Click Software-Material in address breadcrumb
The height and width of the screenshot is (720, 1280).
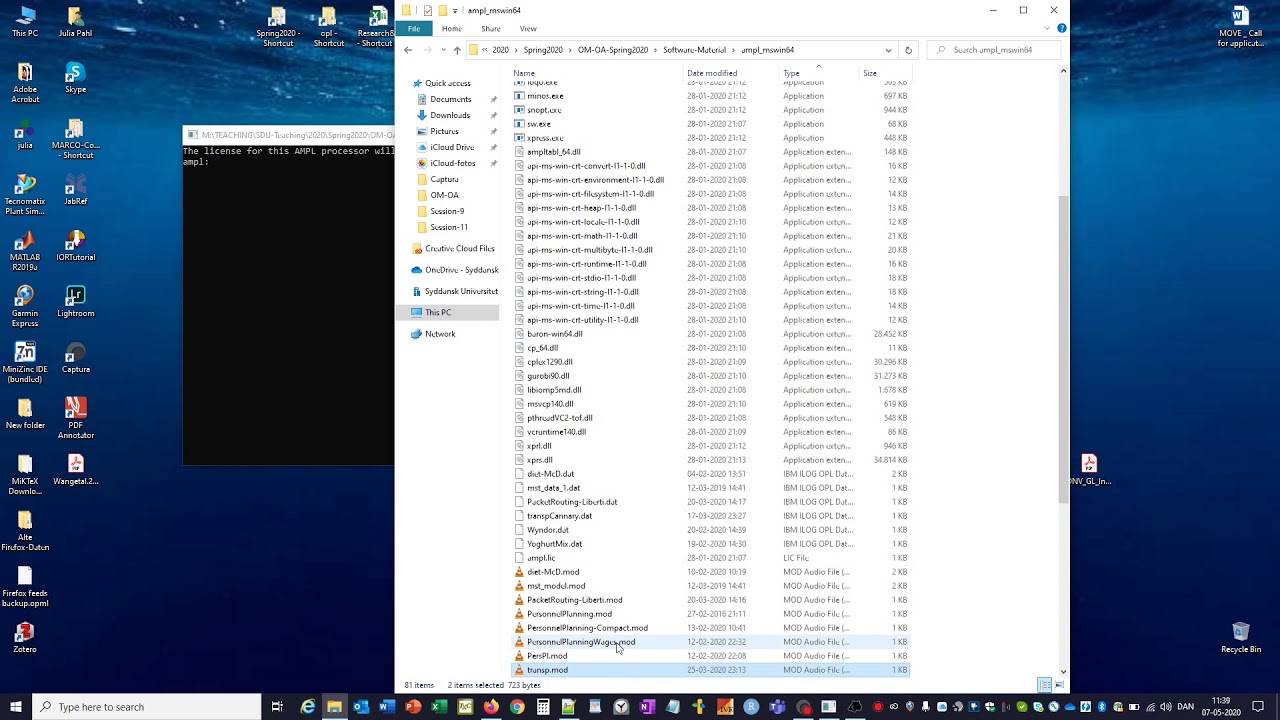[694, 50]
